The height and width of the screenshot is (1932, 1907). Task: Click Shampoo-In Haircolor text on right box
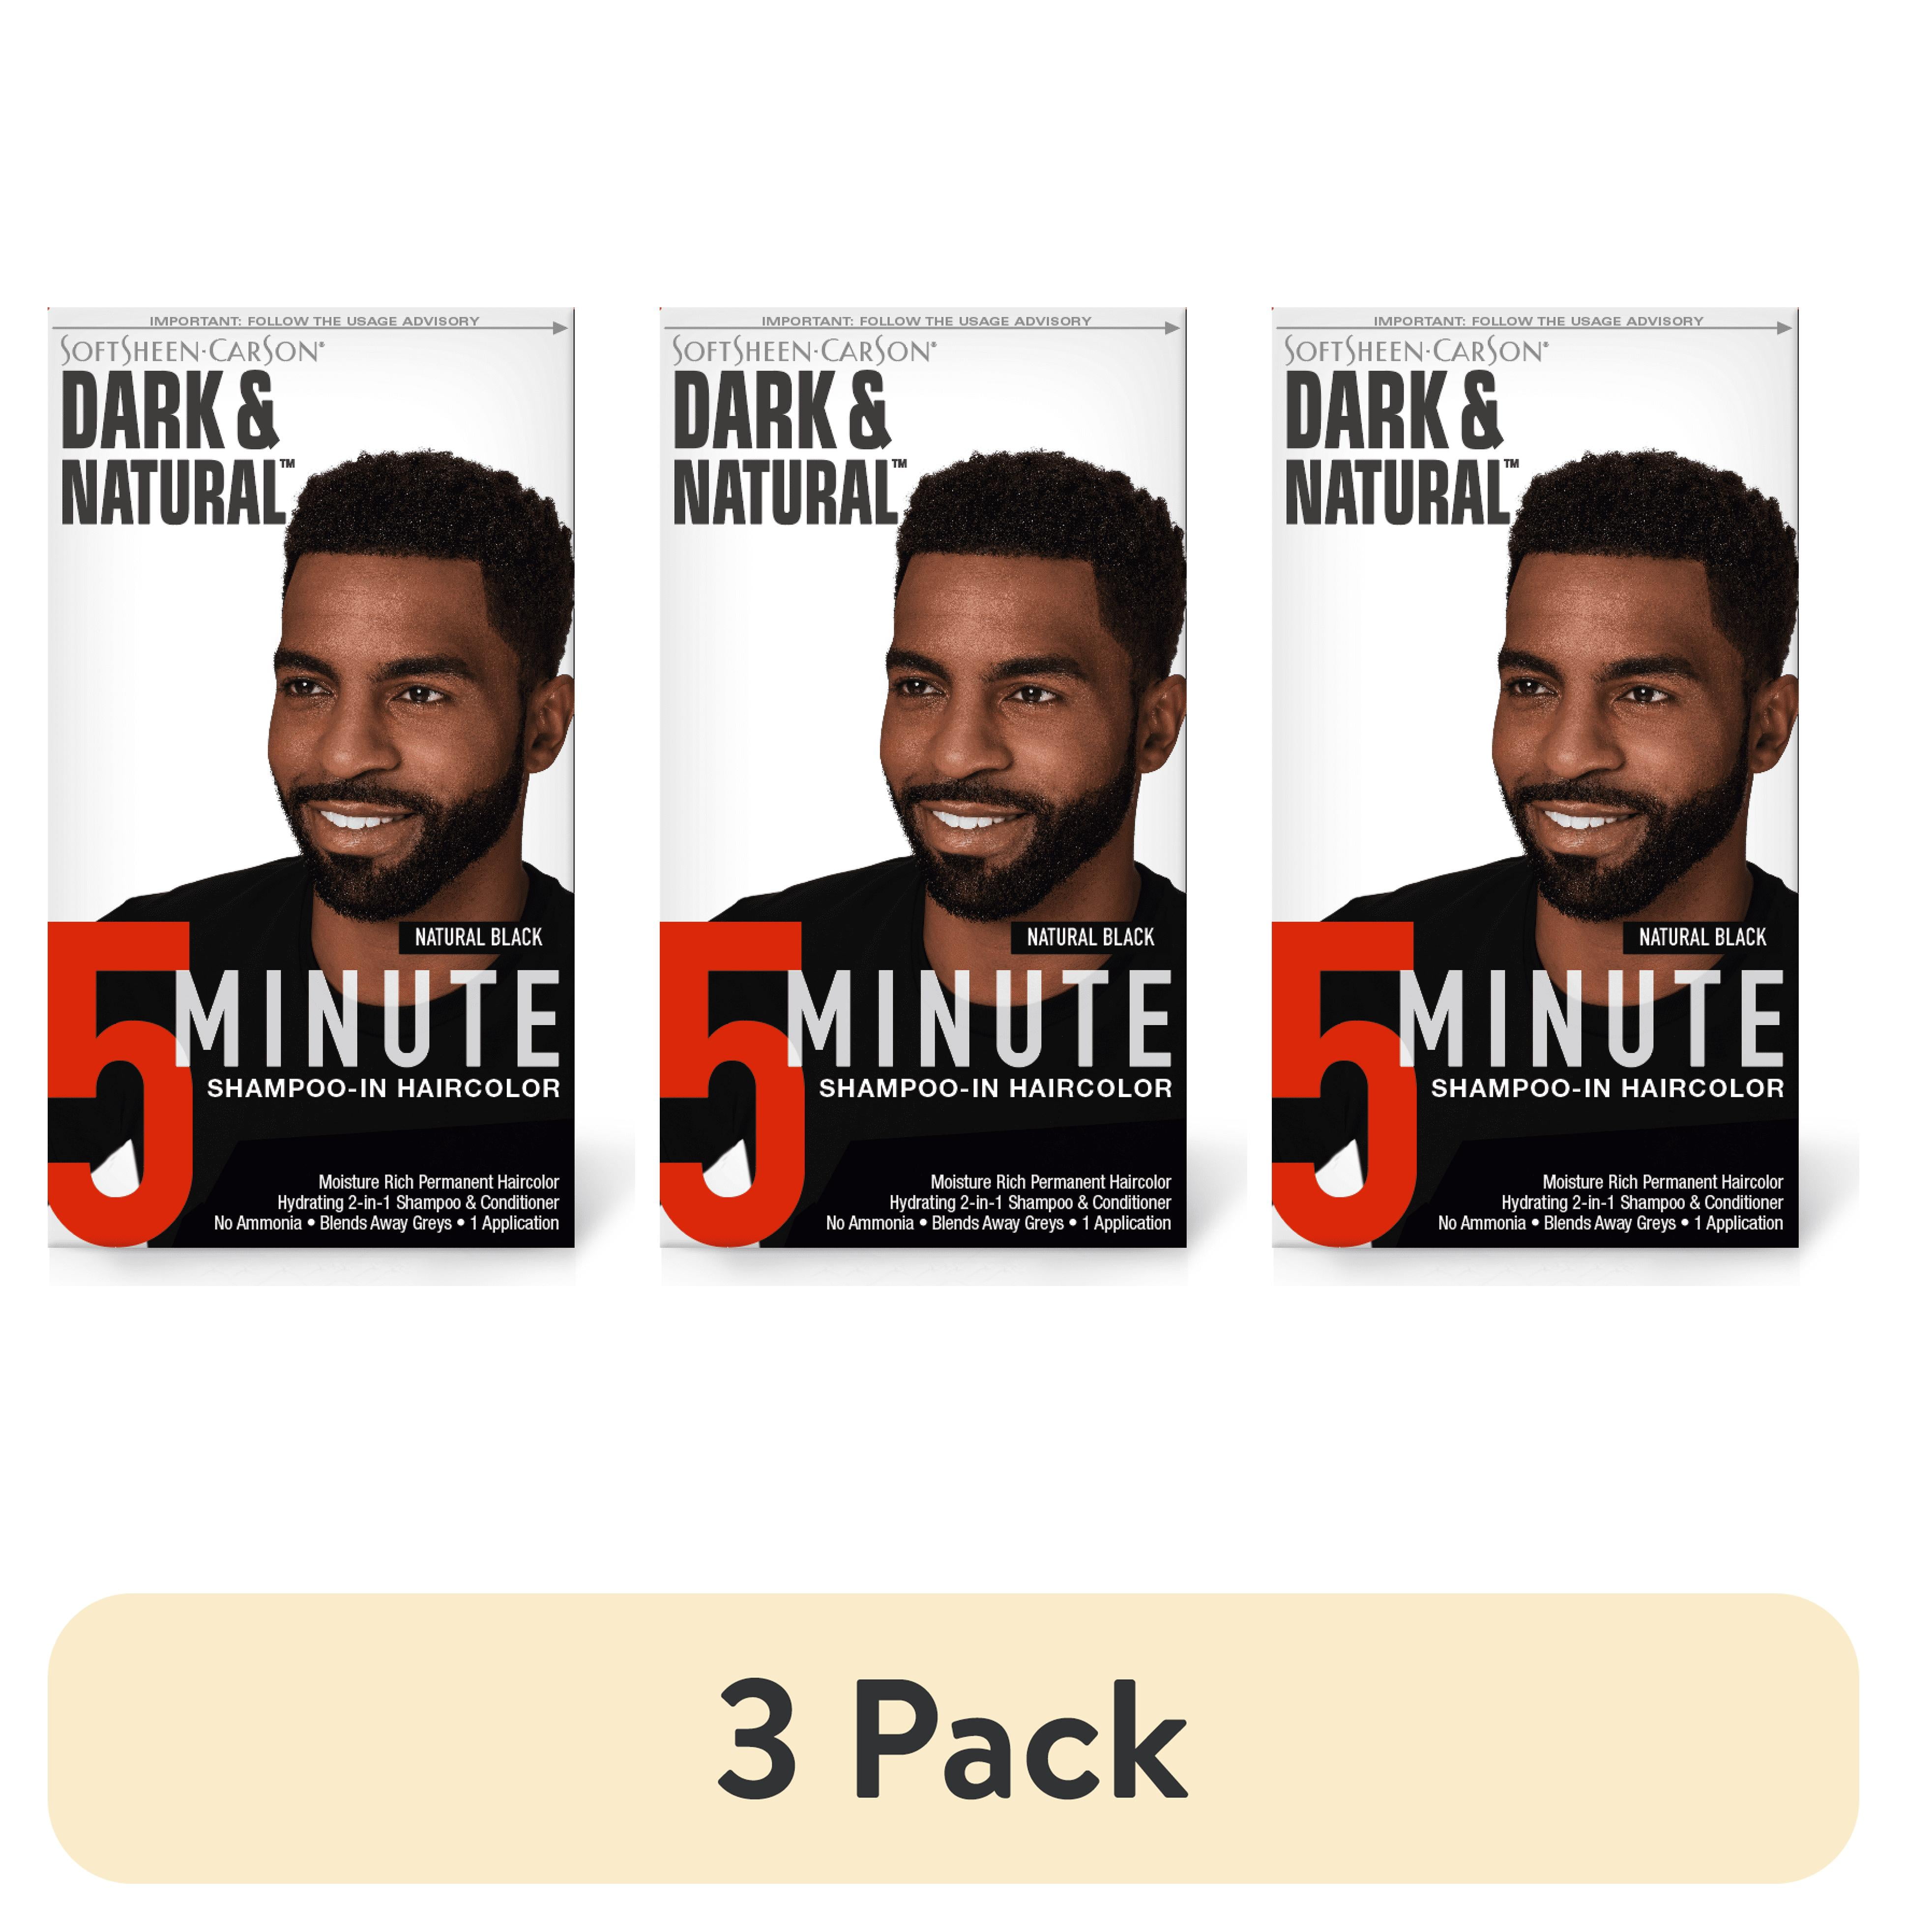click(x=1607, y=1088)
